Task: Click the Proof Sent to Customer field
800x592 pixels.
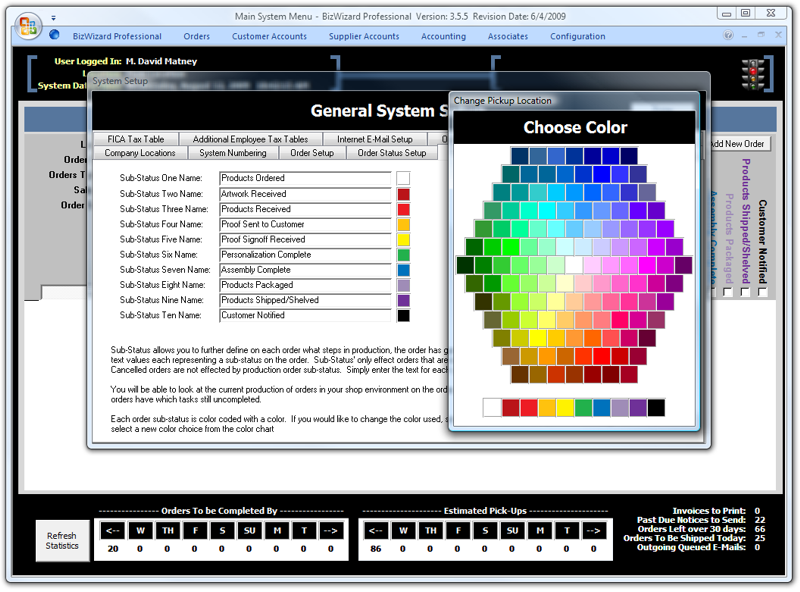Action: point(305,225)
